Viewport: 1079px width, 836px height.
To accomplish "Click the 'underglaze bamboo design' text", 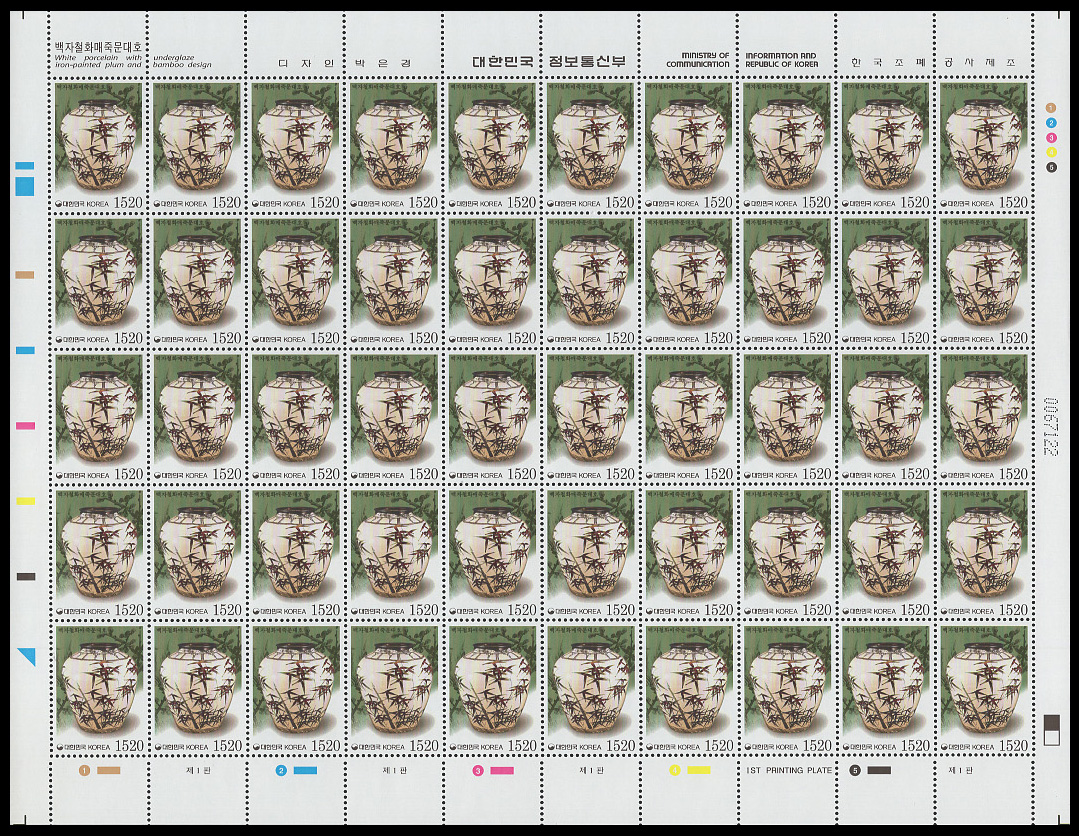I will click(182, 61).
